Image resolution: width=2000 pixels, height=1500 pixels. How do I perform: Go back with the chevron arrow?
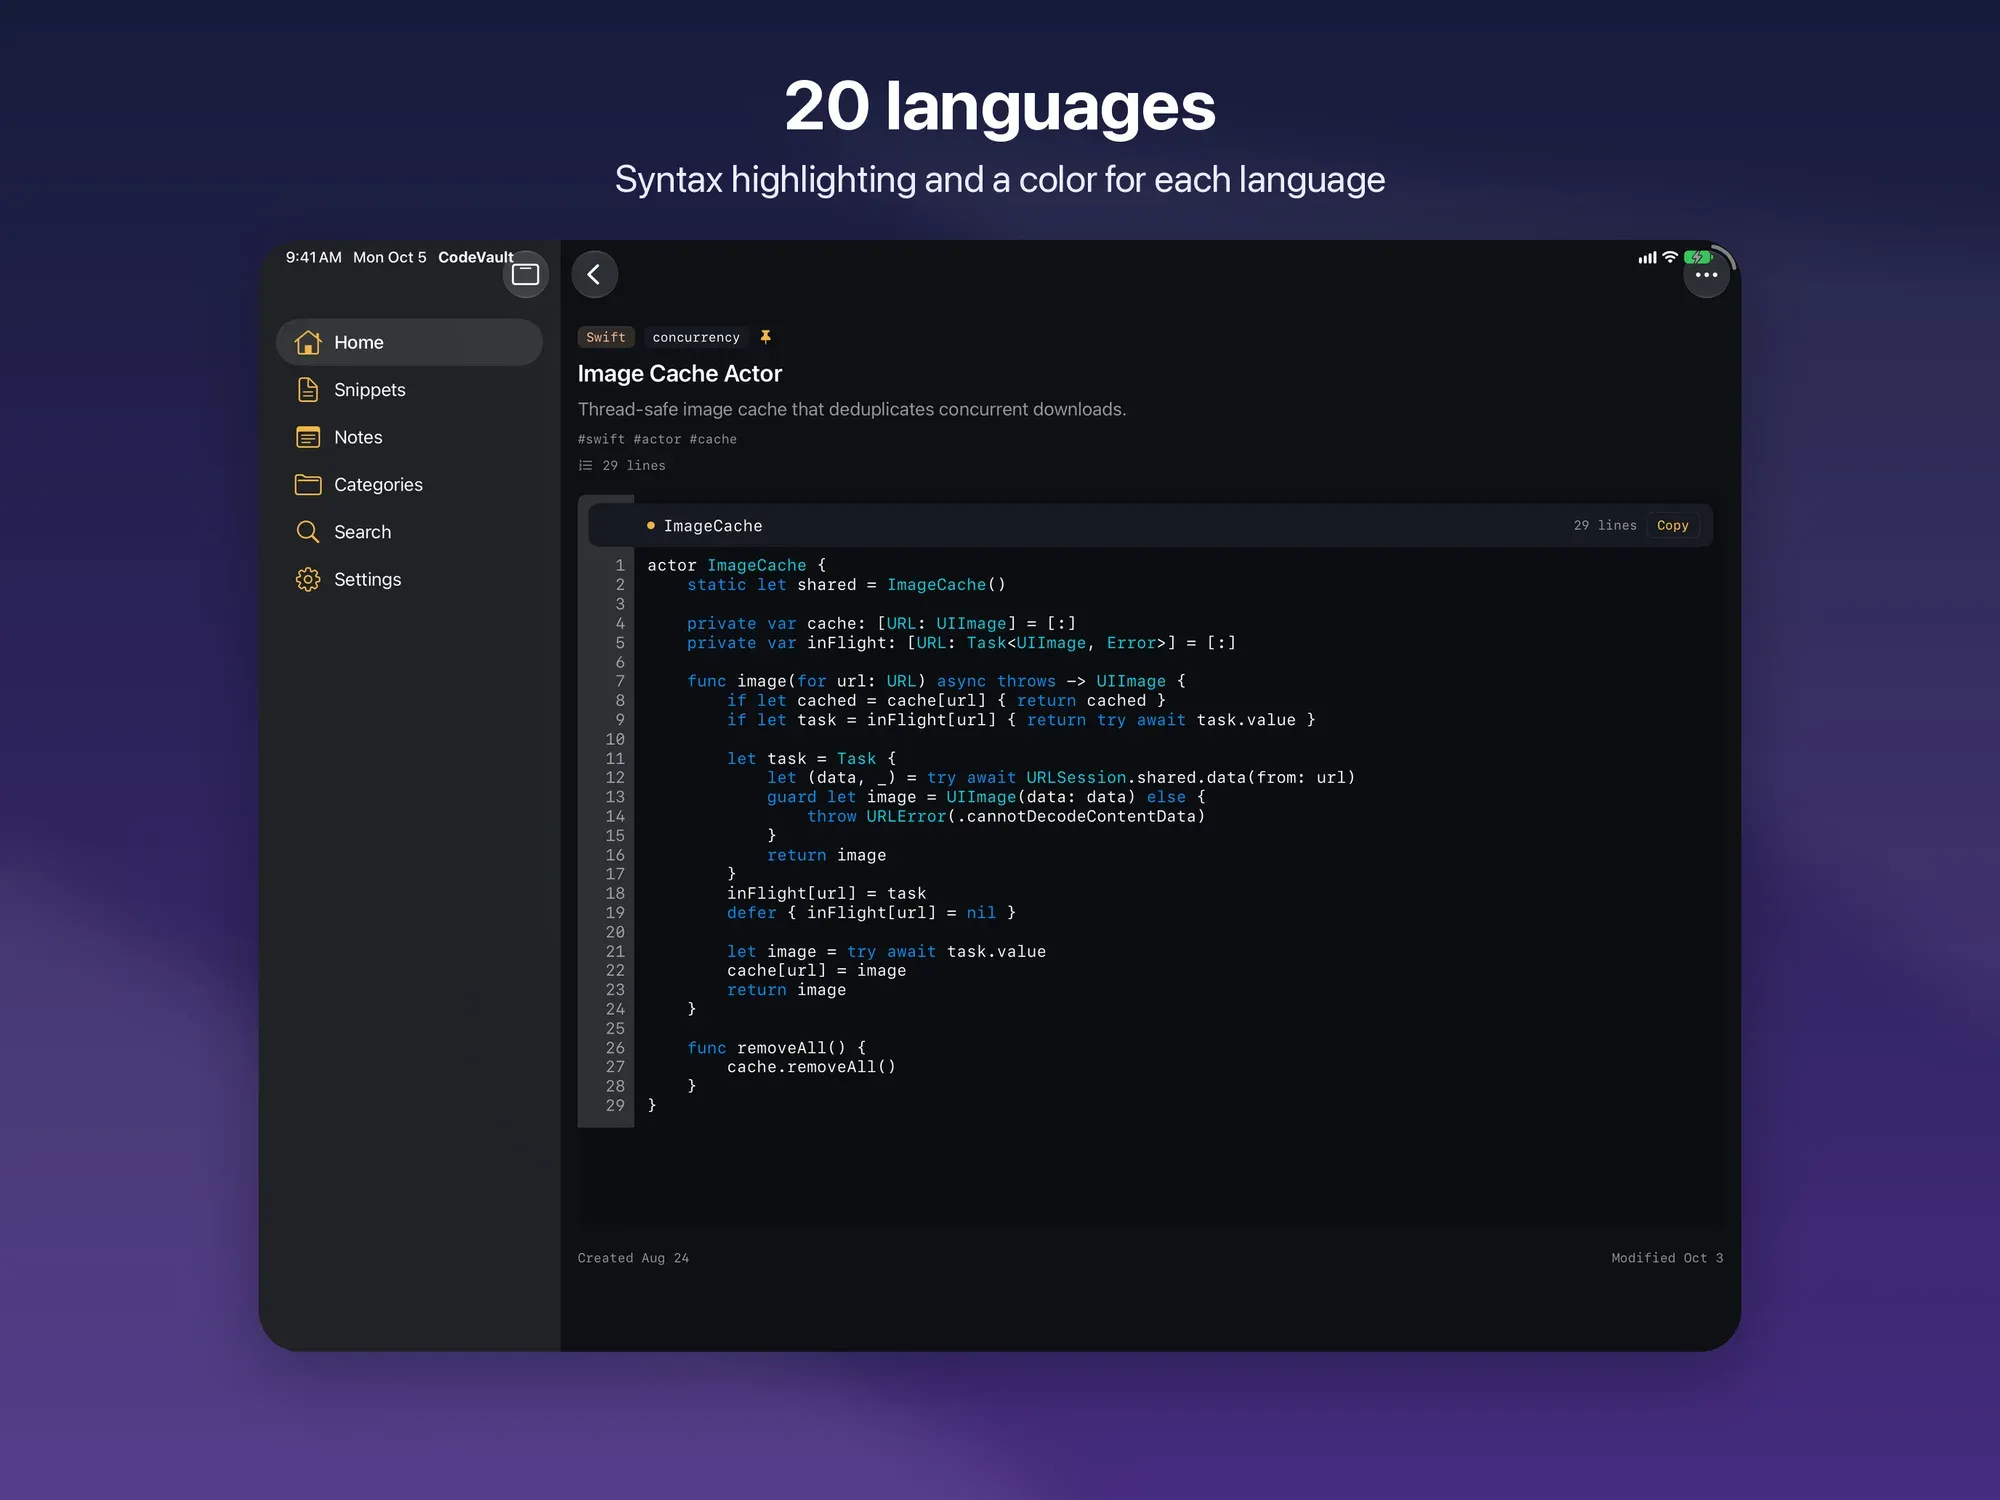pyautogui.click(x=594, y=274)
